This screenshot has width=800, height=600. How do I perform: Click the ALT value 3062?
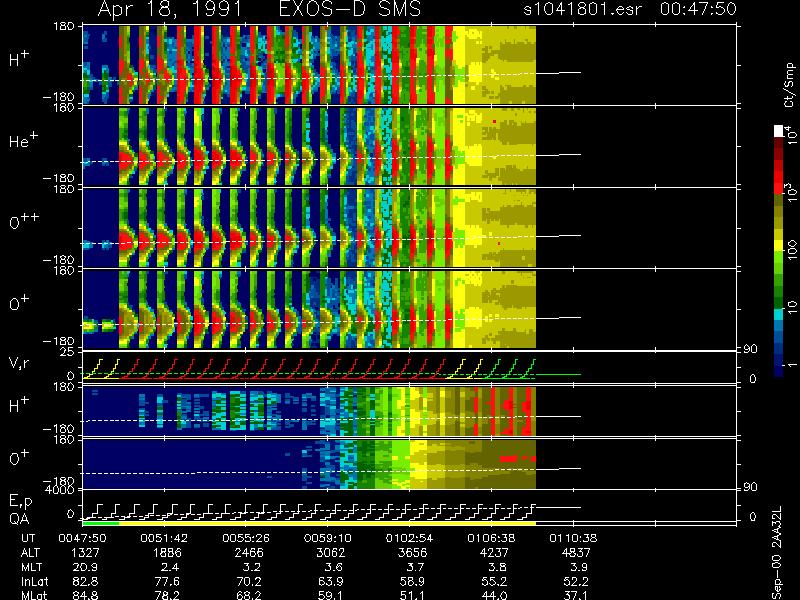click(331, 553)
